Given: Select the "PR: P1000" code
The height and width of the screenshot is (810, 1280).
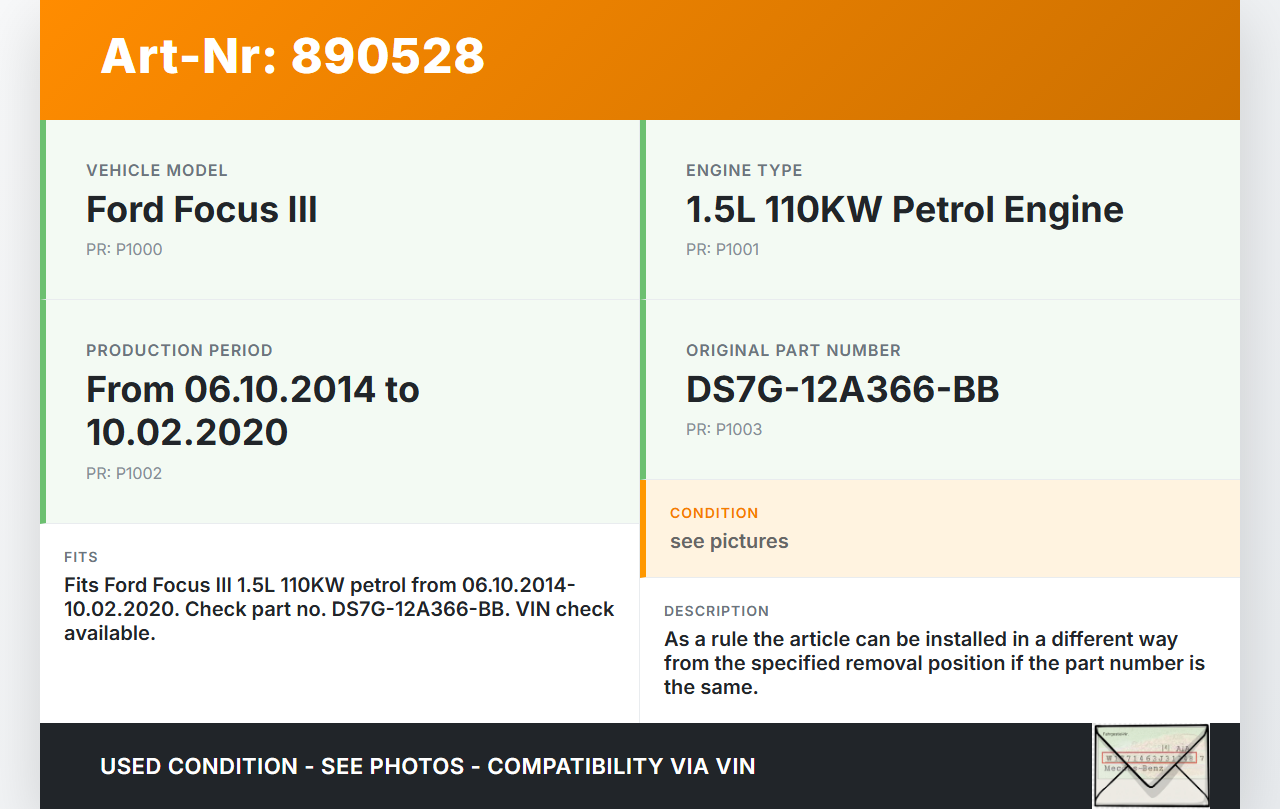Looking at the screenshot, I should point(124,249).
